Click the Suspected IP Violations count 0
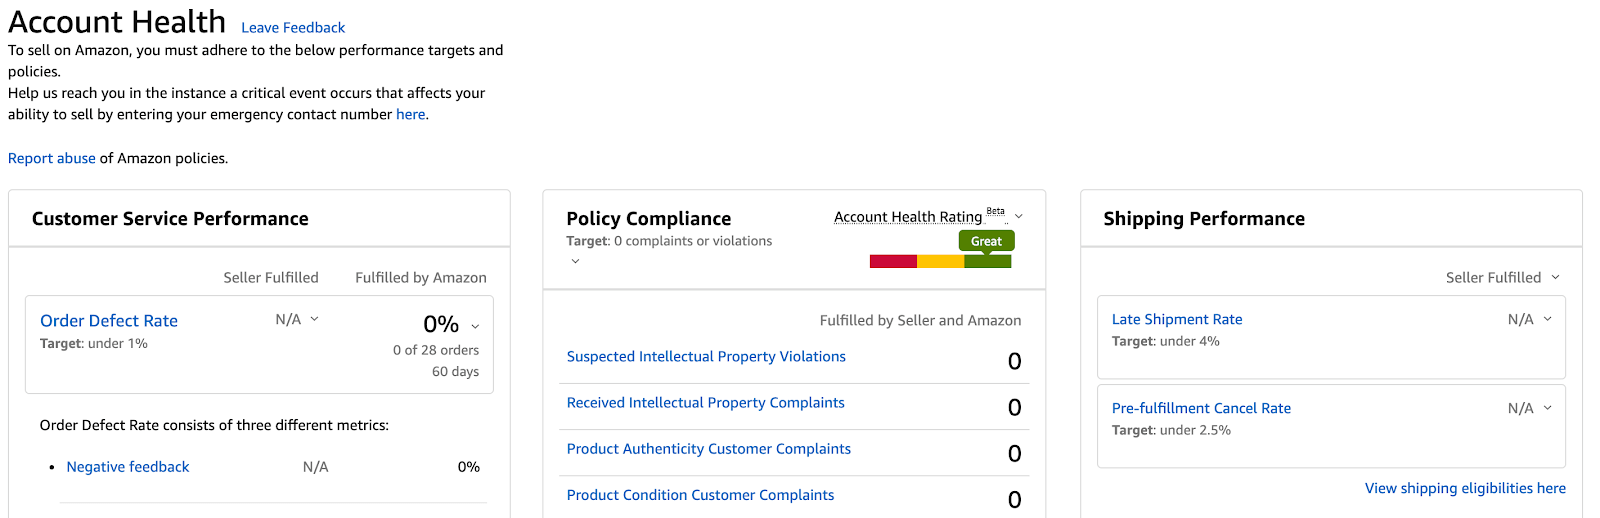The width and height of the screenshot is (1600, 518). 1014,361
